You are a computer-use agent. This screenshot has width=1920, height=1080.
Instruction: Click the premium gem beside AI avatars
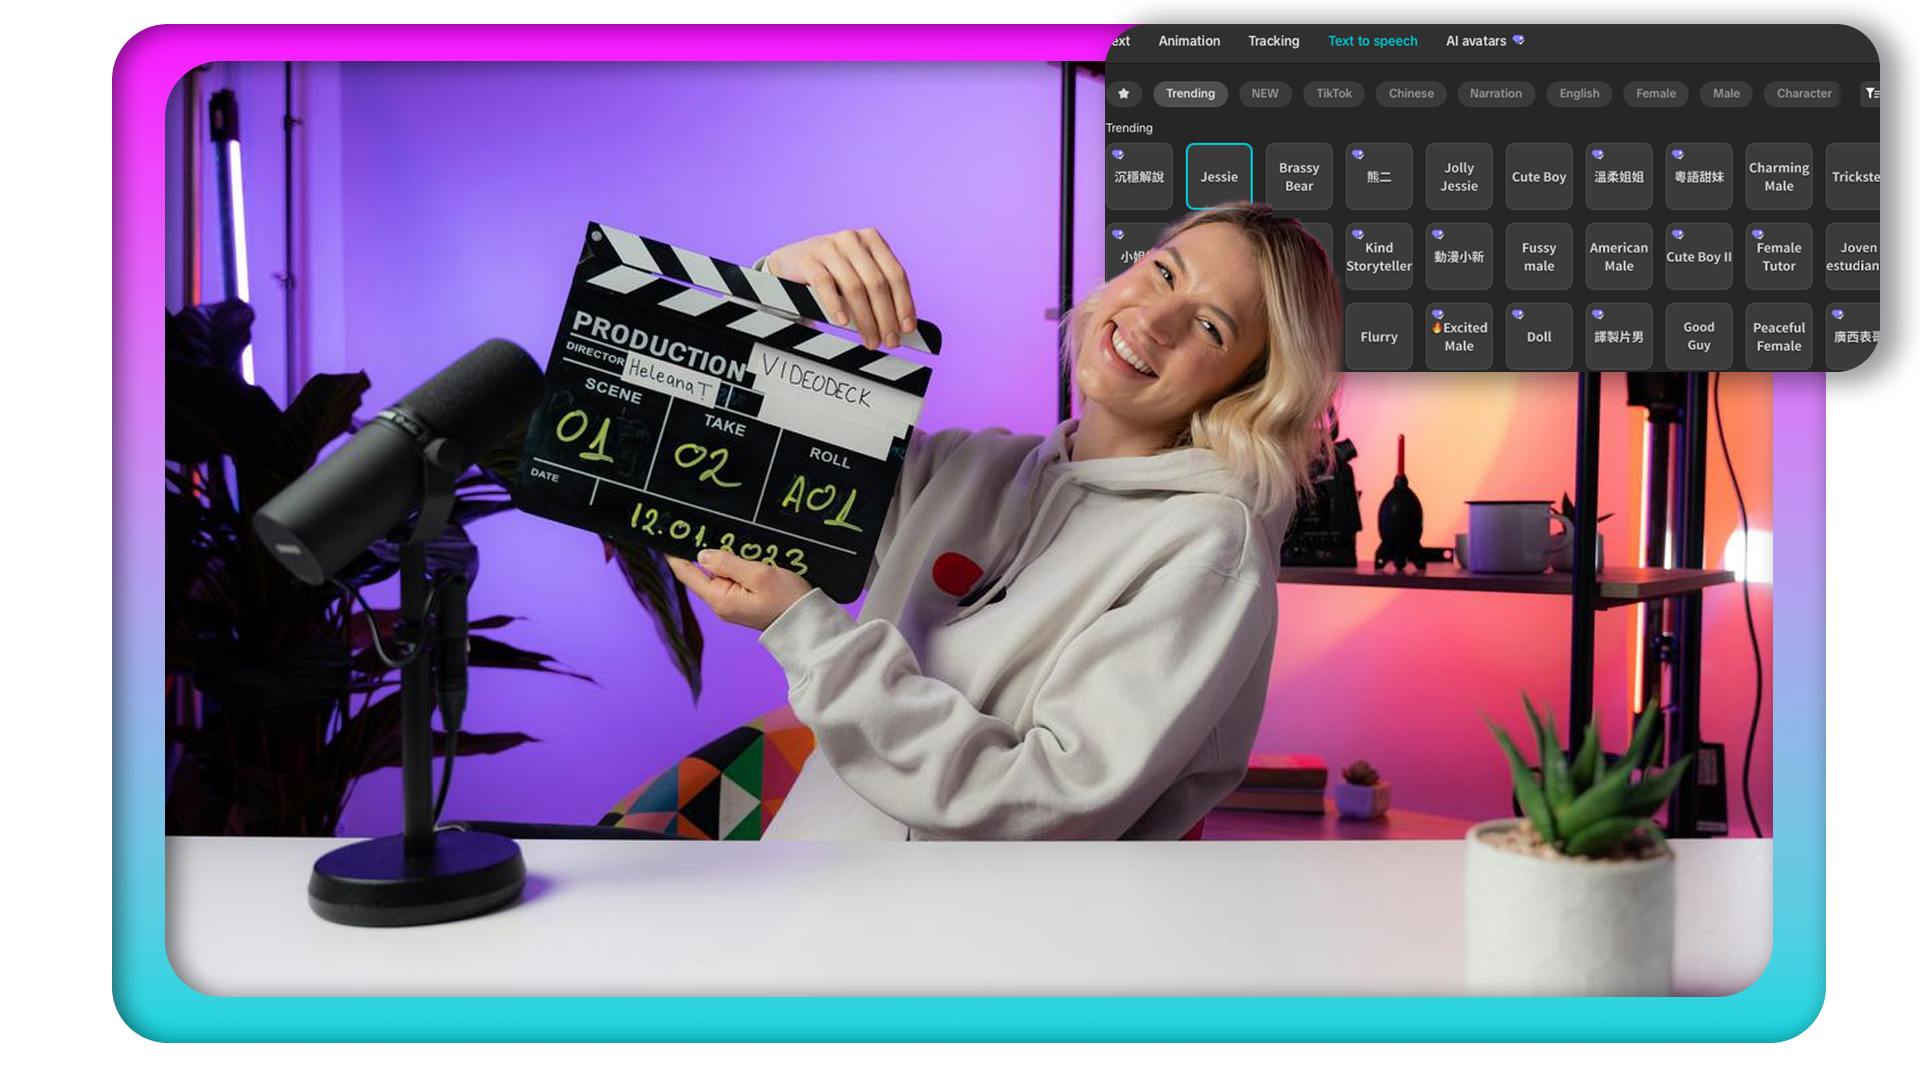coord(1518,40)
